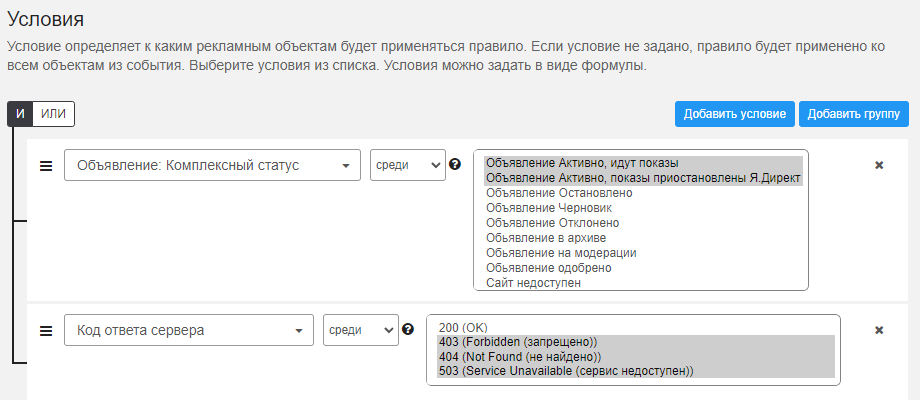Switch logic operator to ИЛИ
The width and height of the screenshot is (920, 400).
(x=53, y=114)
